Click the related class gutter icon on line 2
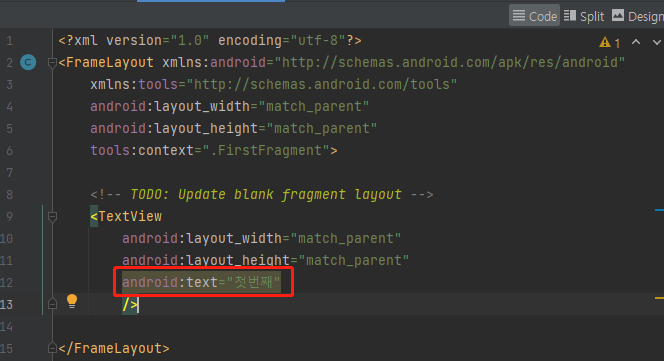The height and width of the screenshot is (361, 664). click(28, 62)
